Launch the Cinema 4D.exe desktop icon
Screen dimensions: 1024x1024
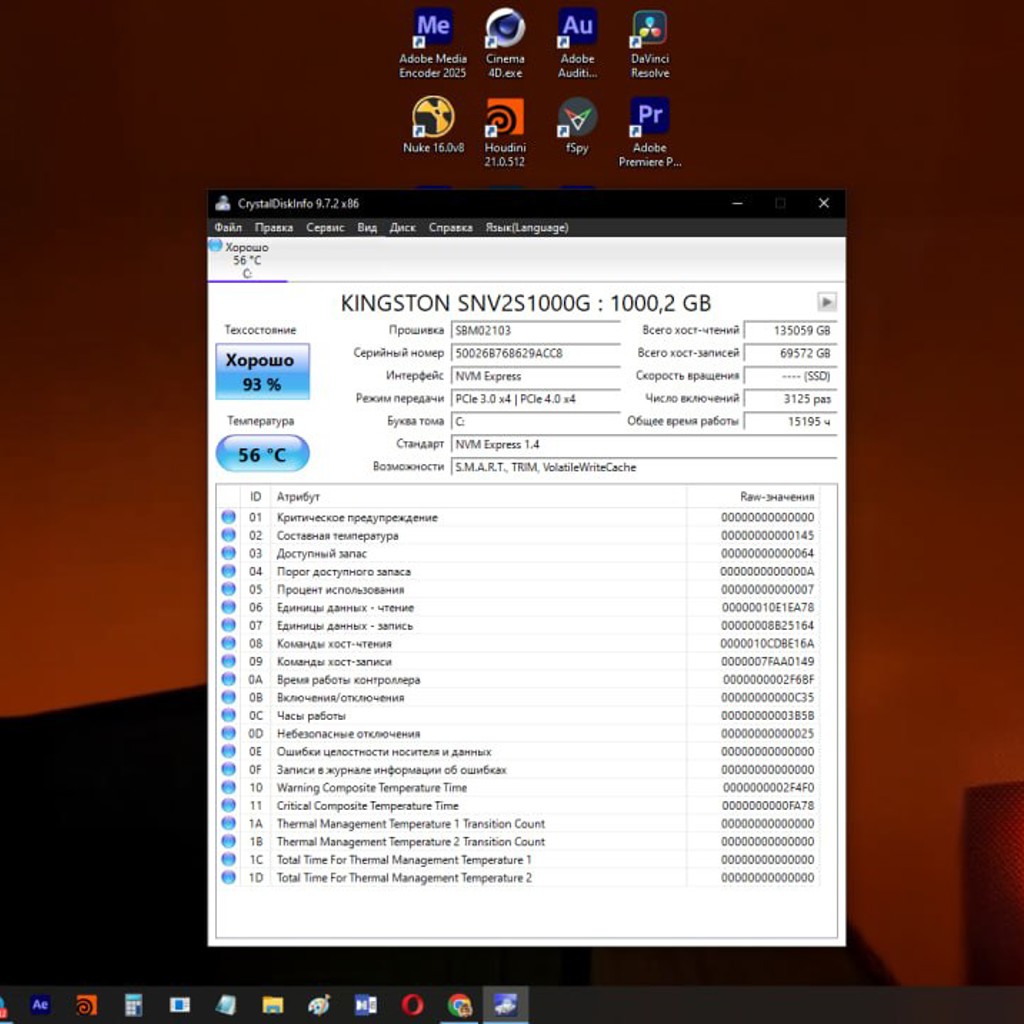click(x=505, y=43)
